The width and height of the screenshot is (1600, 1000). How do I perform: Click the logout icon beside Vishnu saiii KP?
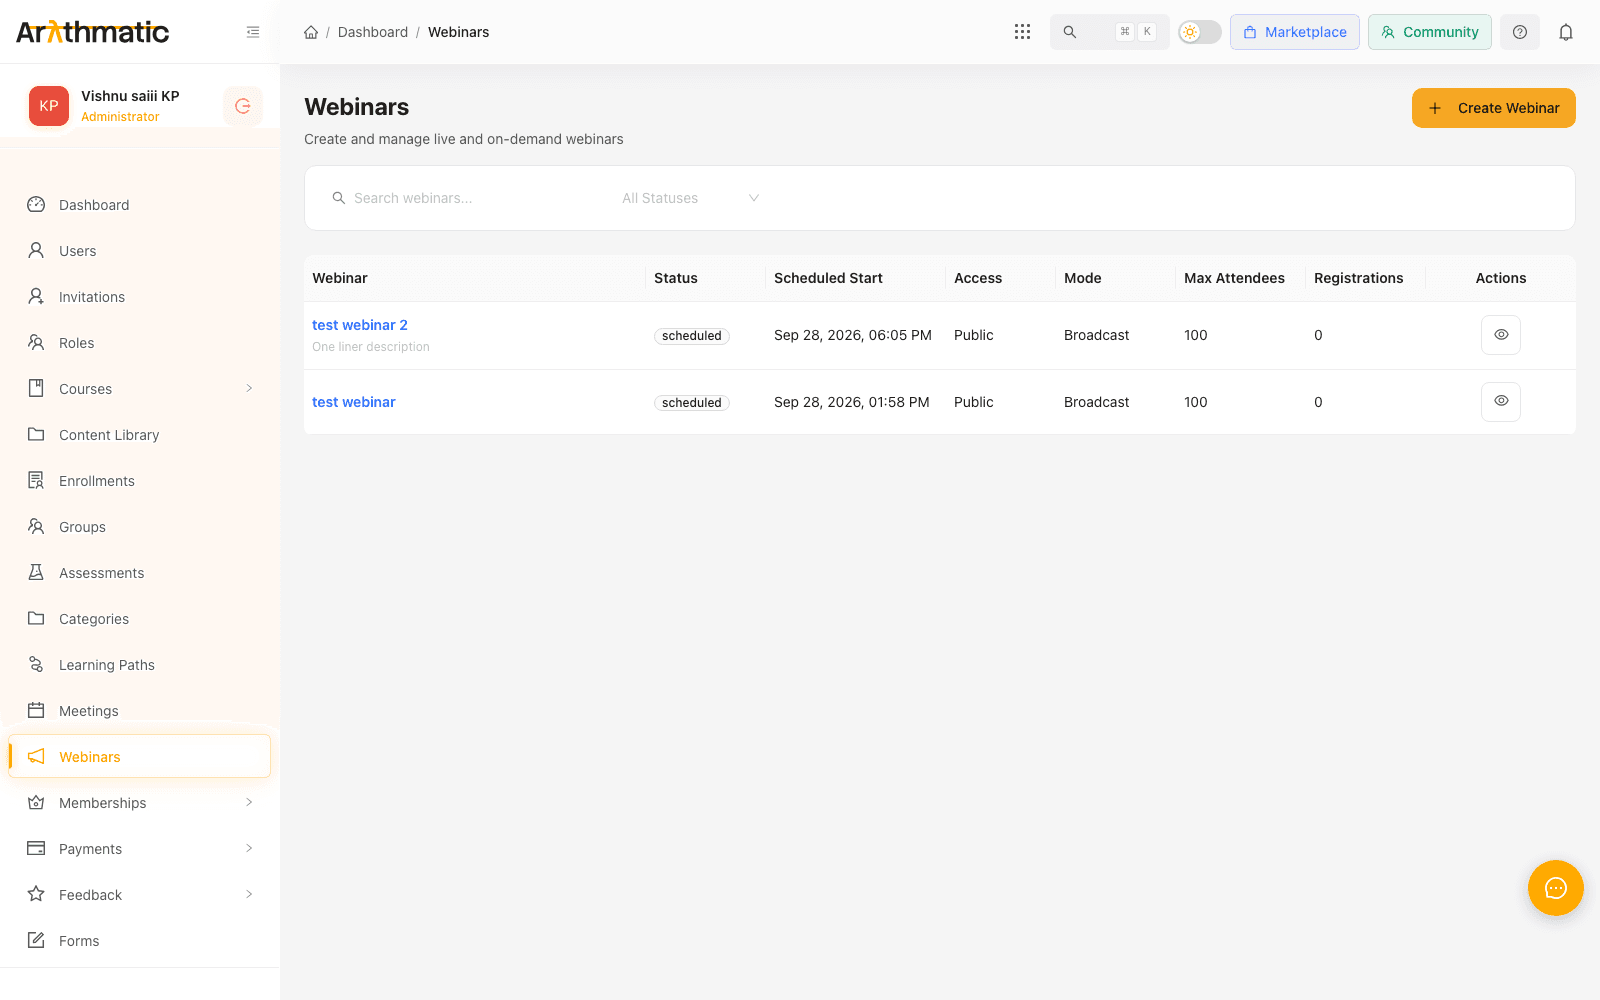pos(243,106)
